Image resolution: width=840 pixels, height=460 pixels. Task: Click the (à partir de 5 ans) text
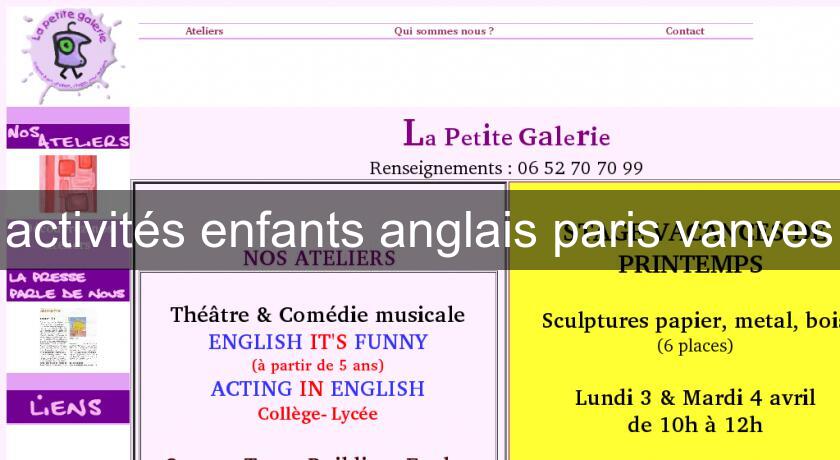click(318, 366)
